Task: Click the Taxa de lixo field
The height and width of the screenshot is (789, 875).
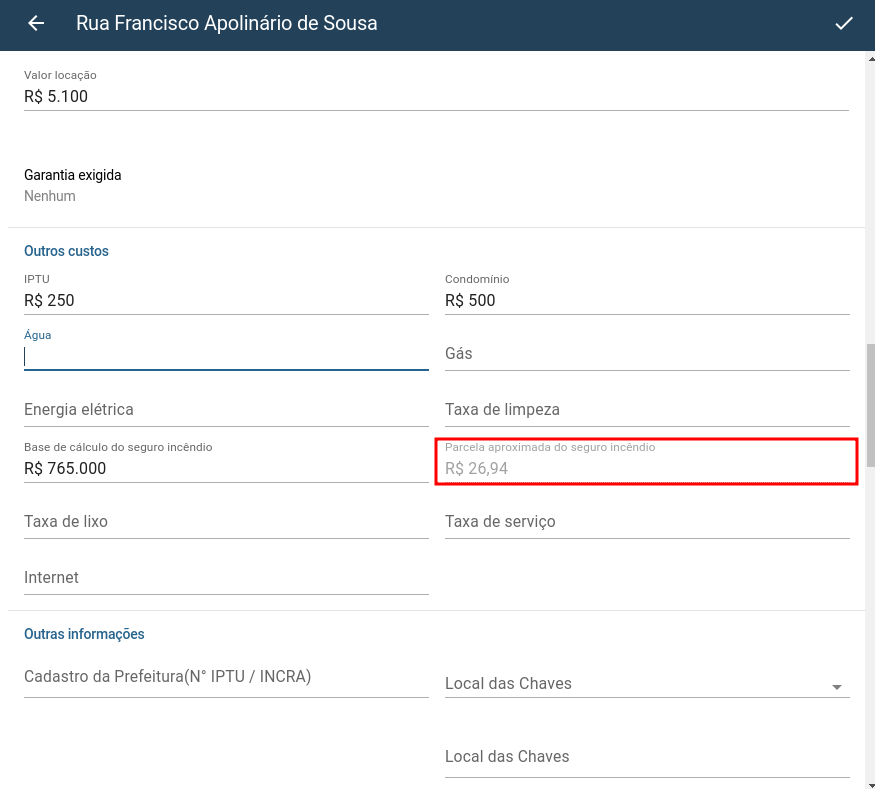Action: point(226,522)
